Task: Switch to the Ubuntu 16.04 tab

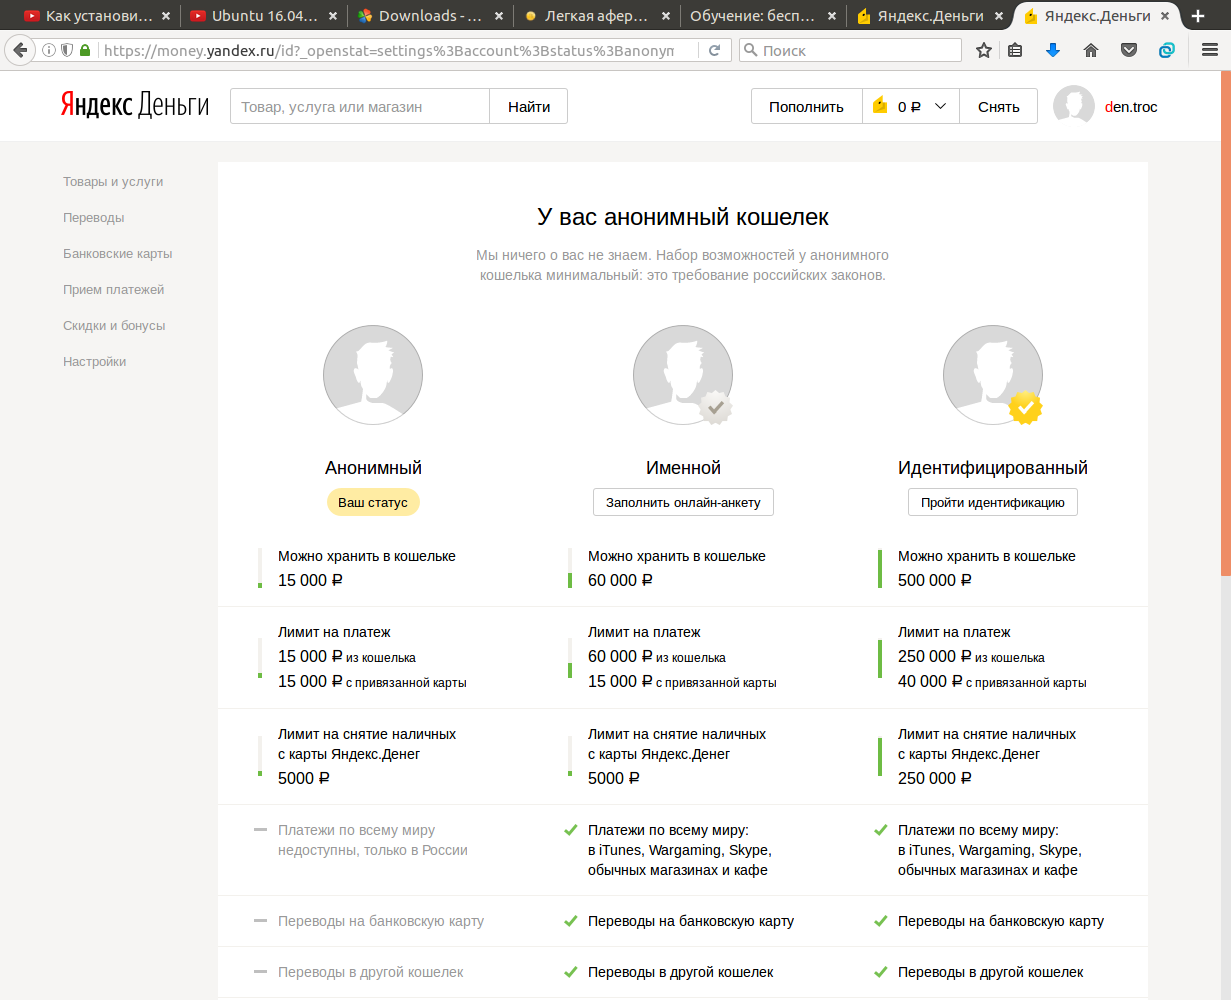Action: click(264, 16)
